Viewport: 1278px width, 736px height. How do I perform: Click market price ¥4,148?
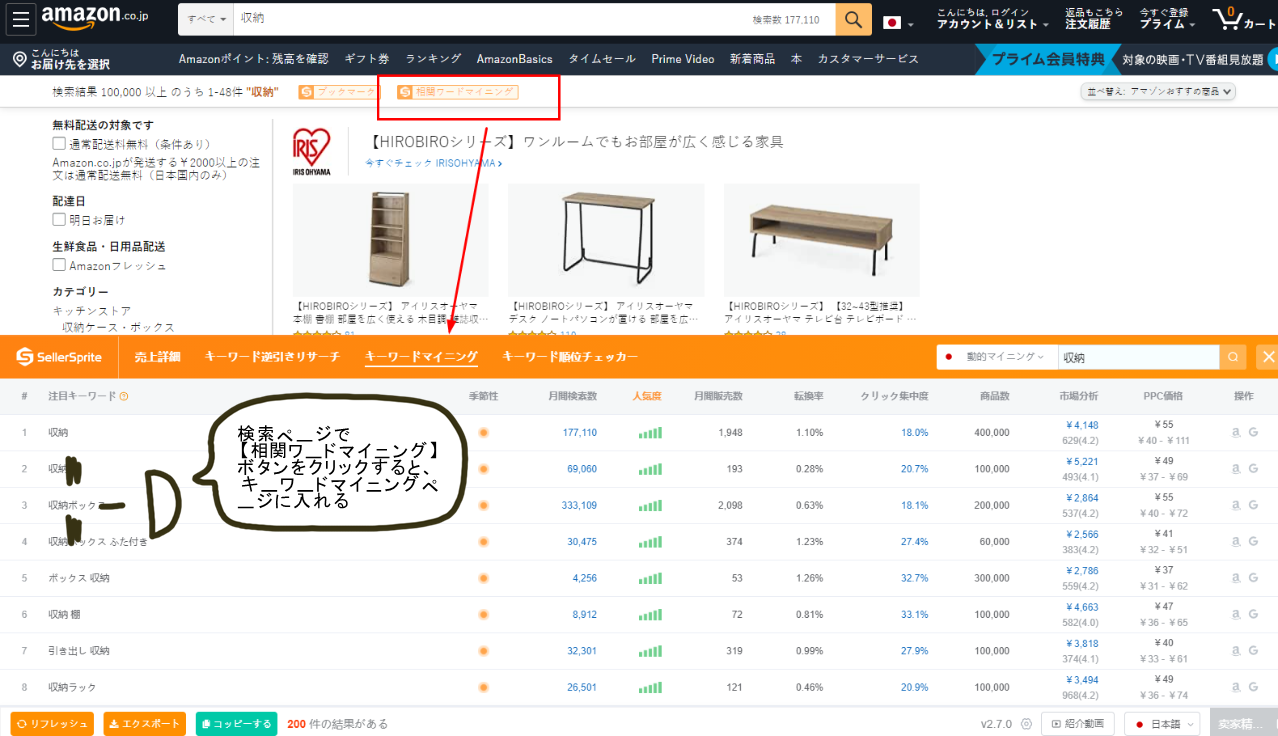[1082, 426]
